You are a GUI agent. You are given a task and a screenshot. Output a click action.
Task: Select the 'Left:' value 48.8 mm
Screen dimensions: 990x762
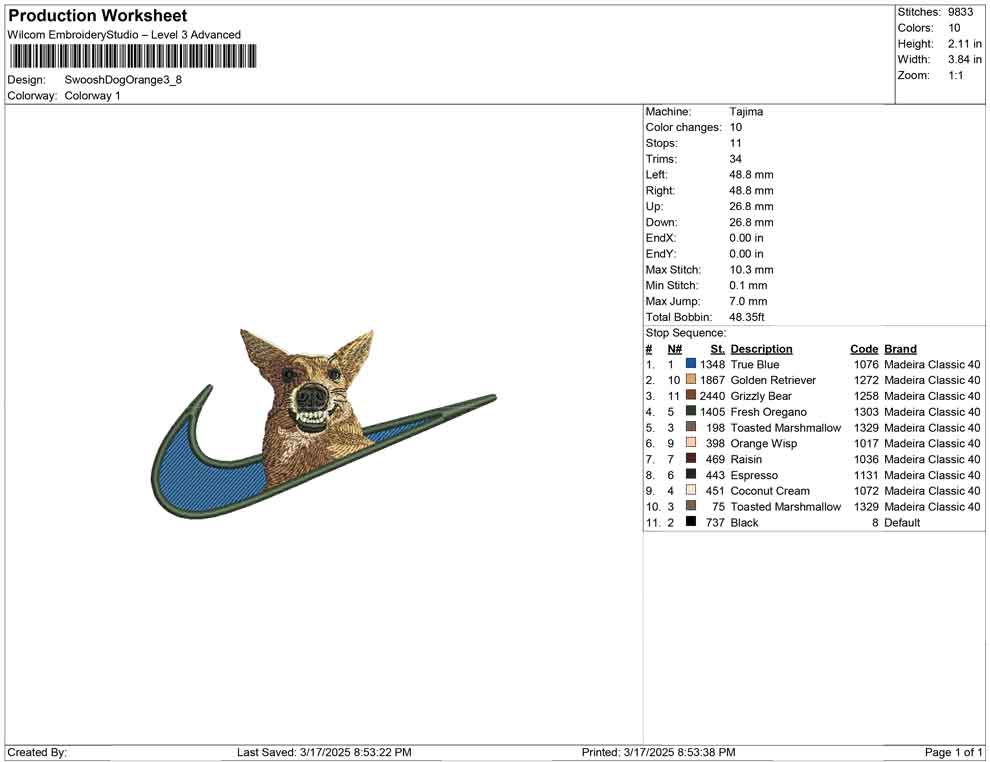pyautogui.click(x=751, y=175)
